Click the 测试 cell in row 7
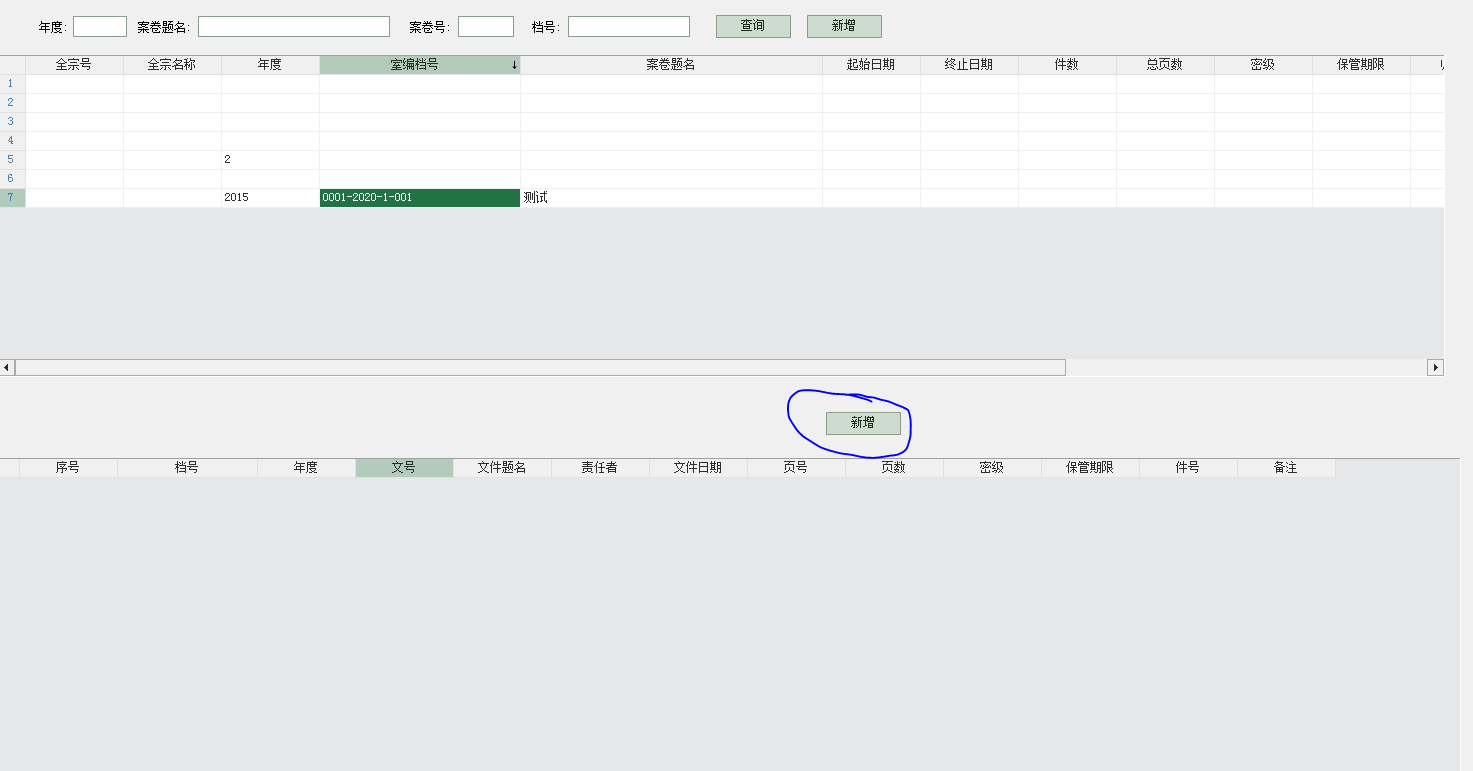The image size is (1473, 771). [x=670, y=198]
